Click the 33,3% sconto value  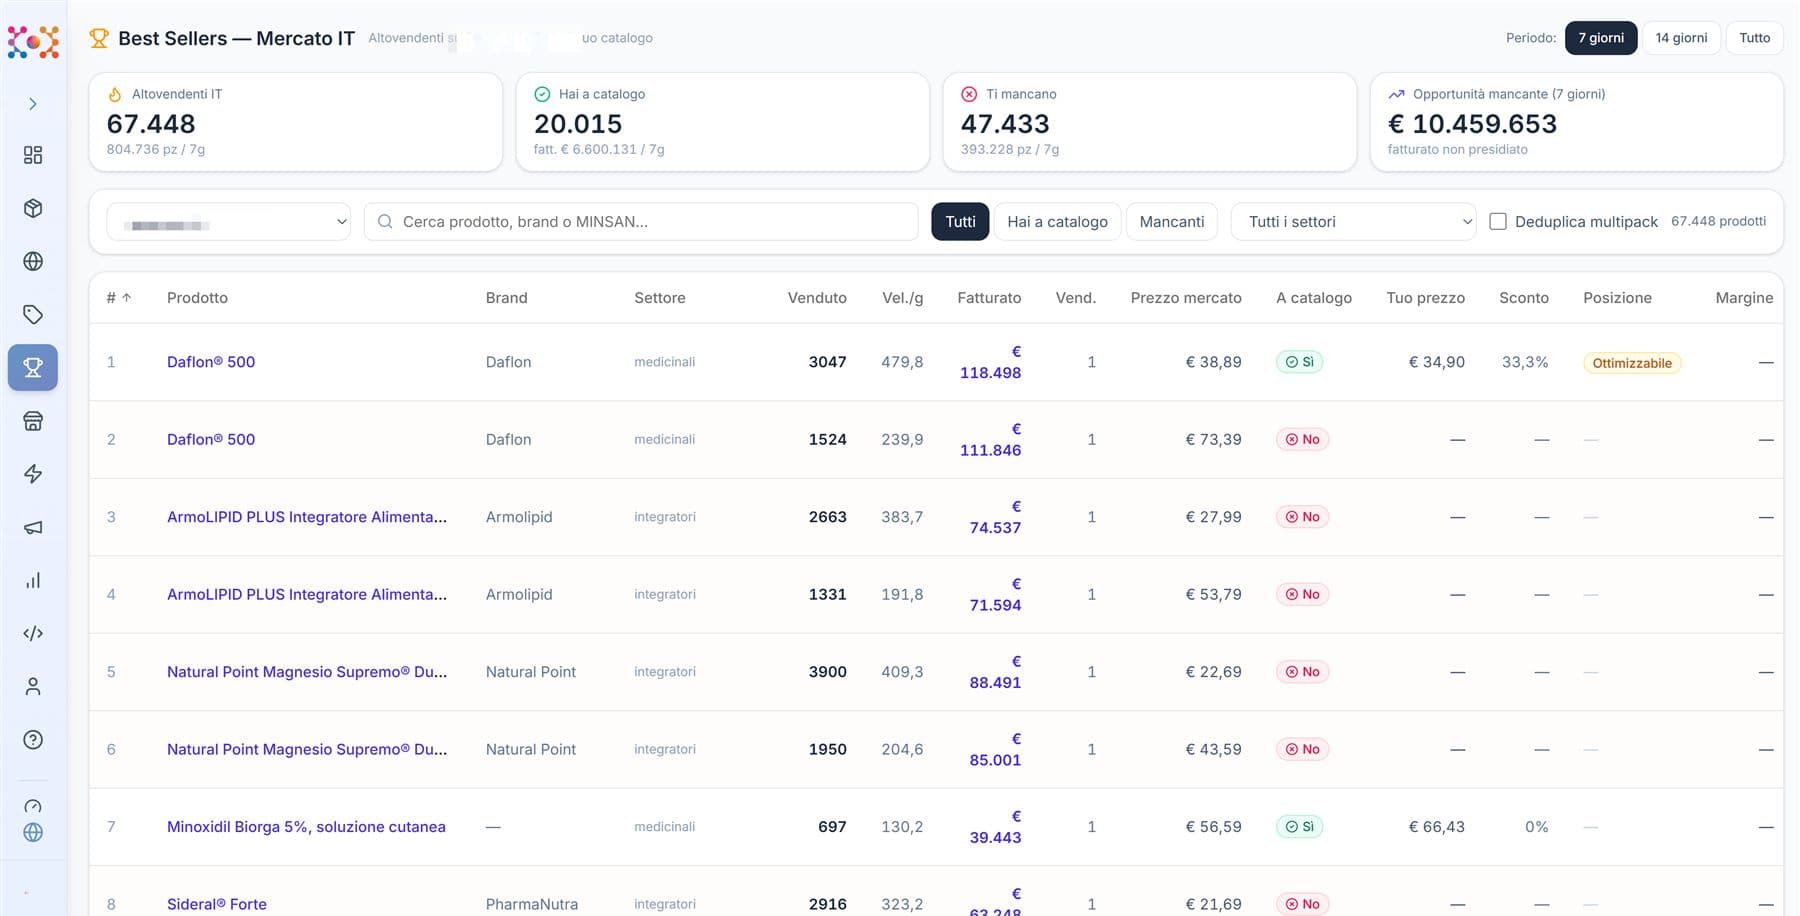[x=1525, y=362]
